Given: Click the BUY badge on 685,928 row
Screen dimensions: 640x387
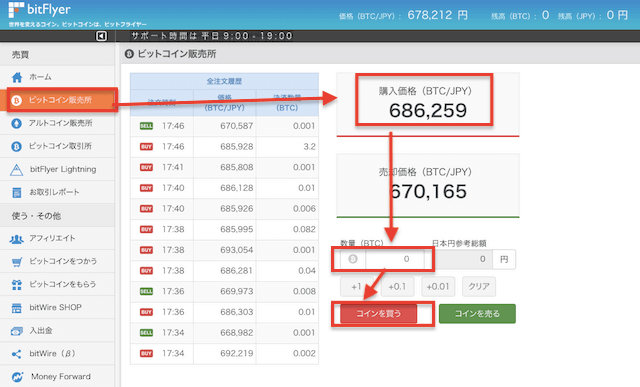Looking at the screenshot, I should [146, 147].
